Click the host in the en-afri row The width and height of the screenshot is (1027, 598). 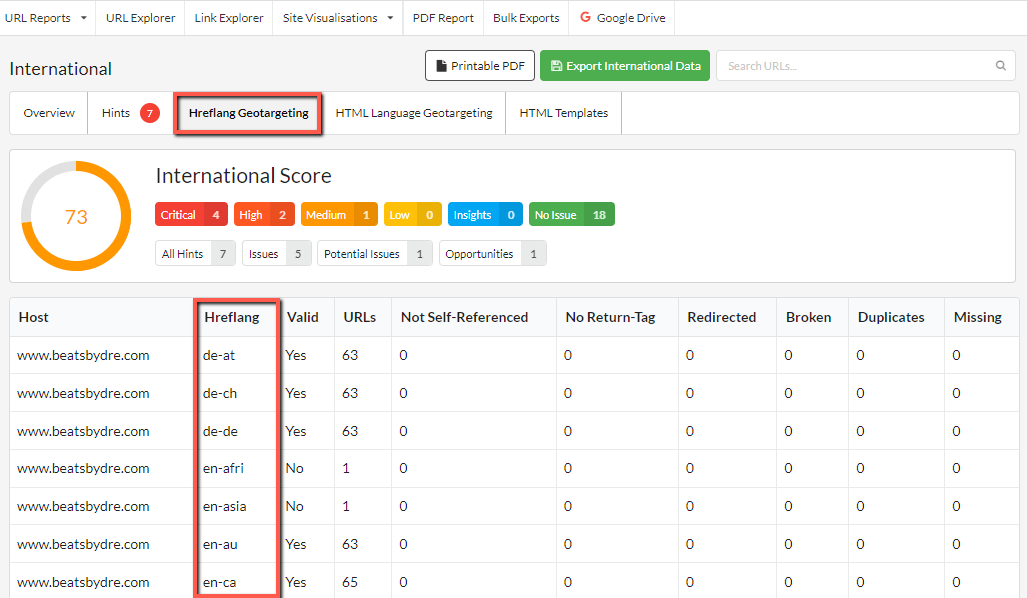pyautogui.click(x=83, y=468)
